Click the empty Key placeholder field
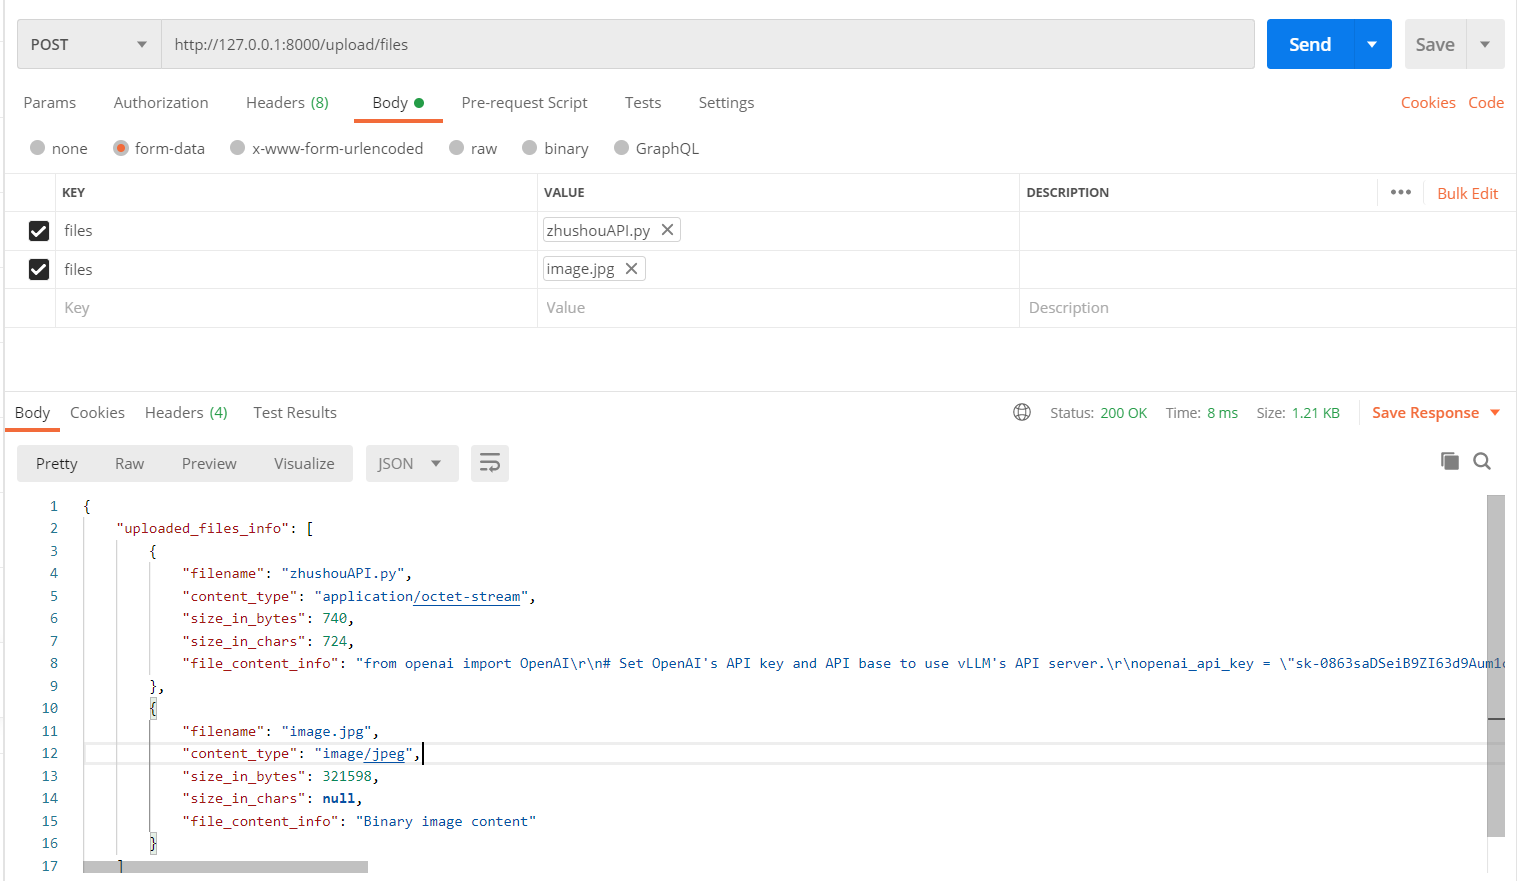 point(296,308)
